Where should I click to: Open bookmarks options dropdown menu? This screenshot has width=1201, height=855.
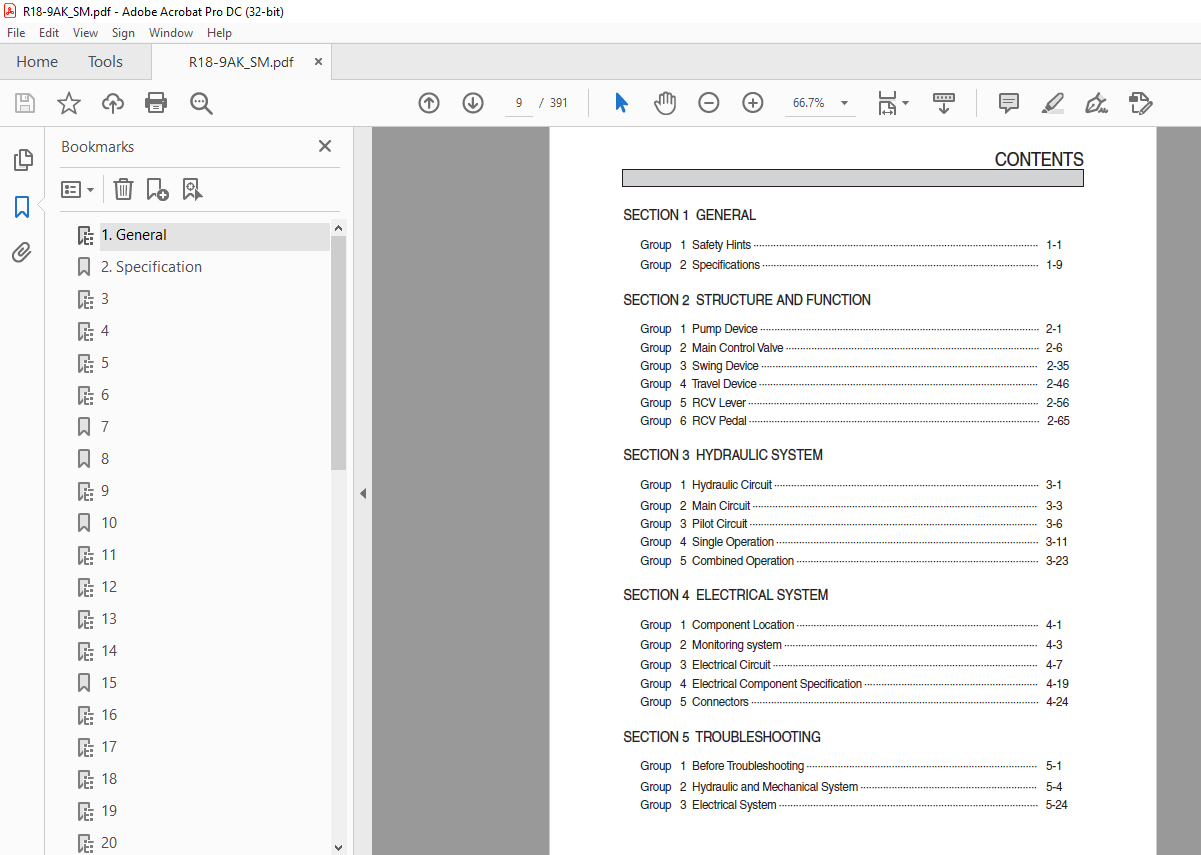(78, 189)
